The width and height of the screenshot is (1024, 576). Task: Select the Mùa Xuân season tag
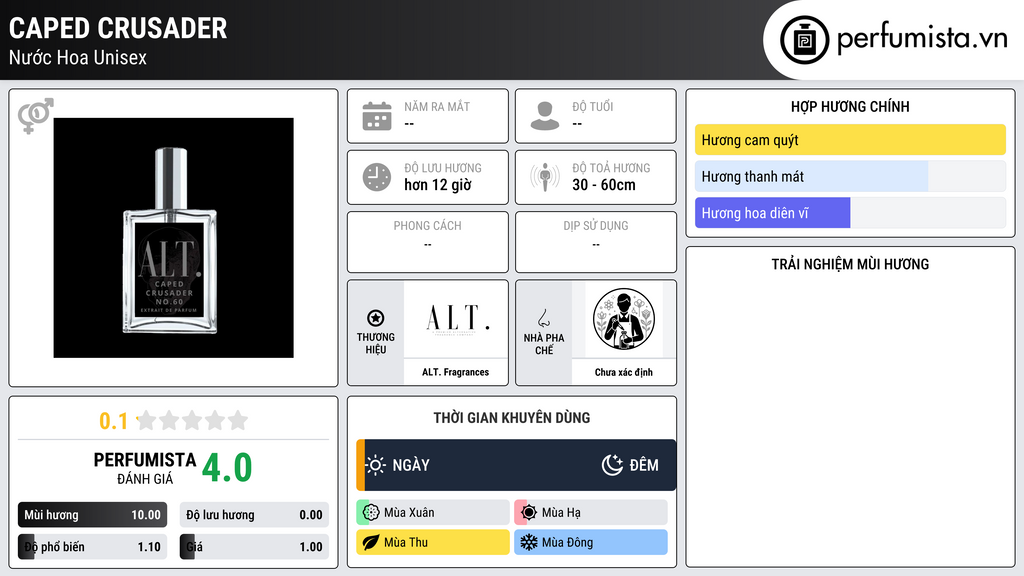click(433, 513)
